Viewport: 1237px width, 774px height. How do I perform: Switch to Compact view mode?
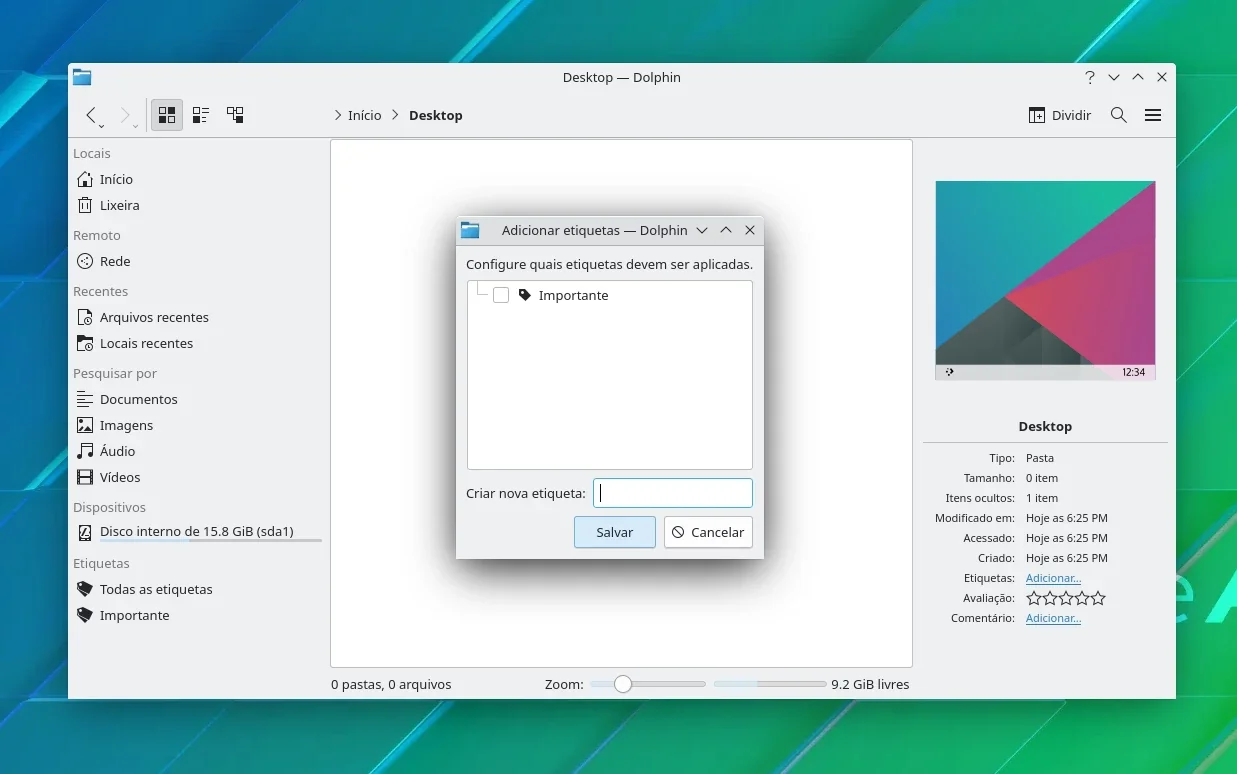(x=201, y=115)
